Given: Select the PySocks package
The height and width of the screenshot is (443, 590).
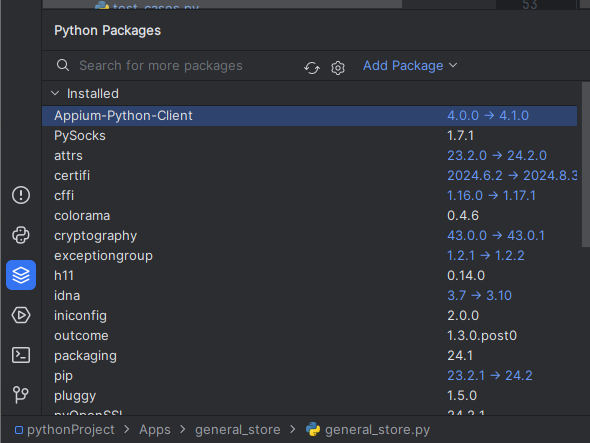Looking at the screenshot, I should pos(80,135).
